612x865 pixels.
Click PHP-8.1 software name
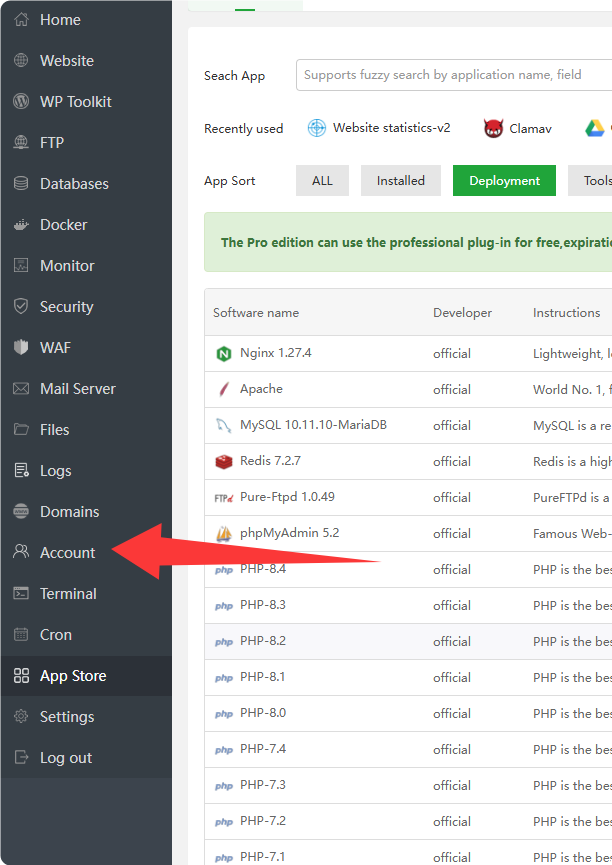(x=263, y=676)
